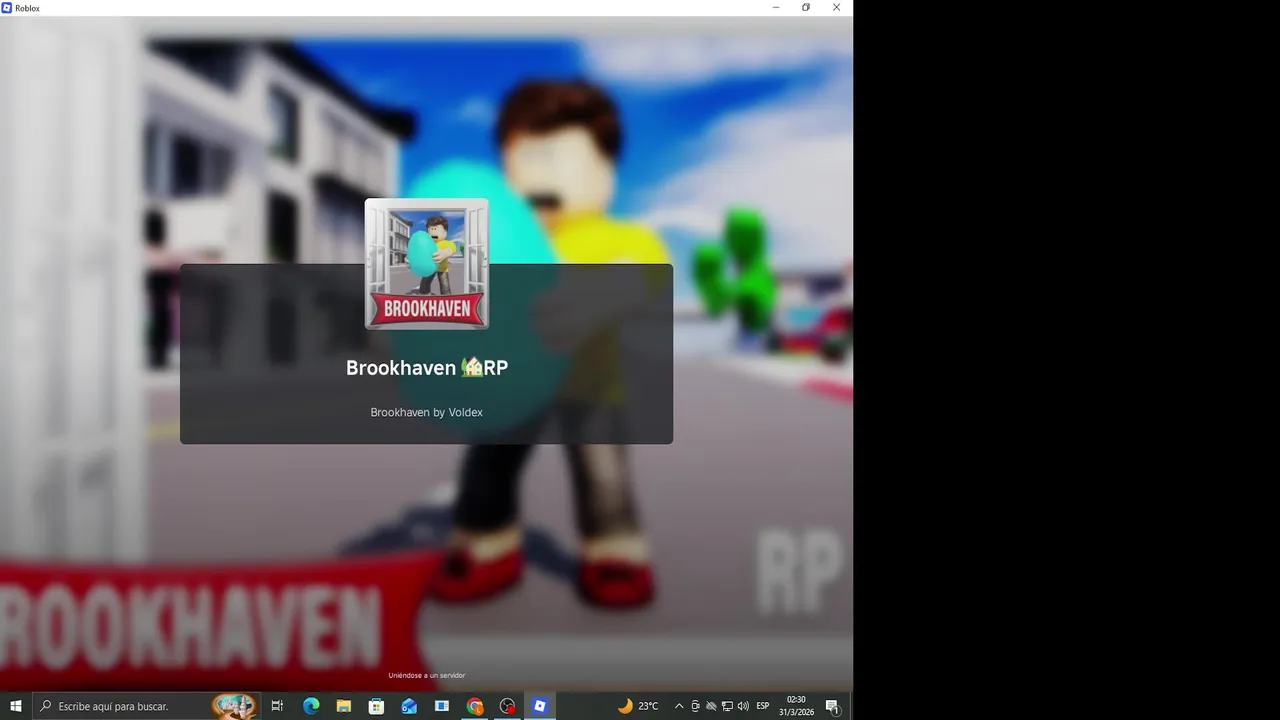Open the Windows notification center
The width and height of the screenshot is (1280, 720).
(x=832, y=706)
